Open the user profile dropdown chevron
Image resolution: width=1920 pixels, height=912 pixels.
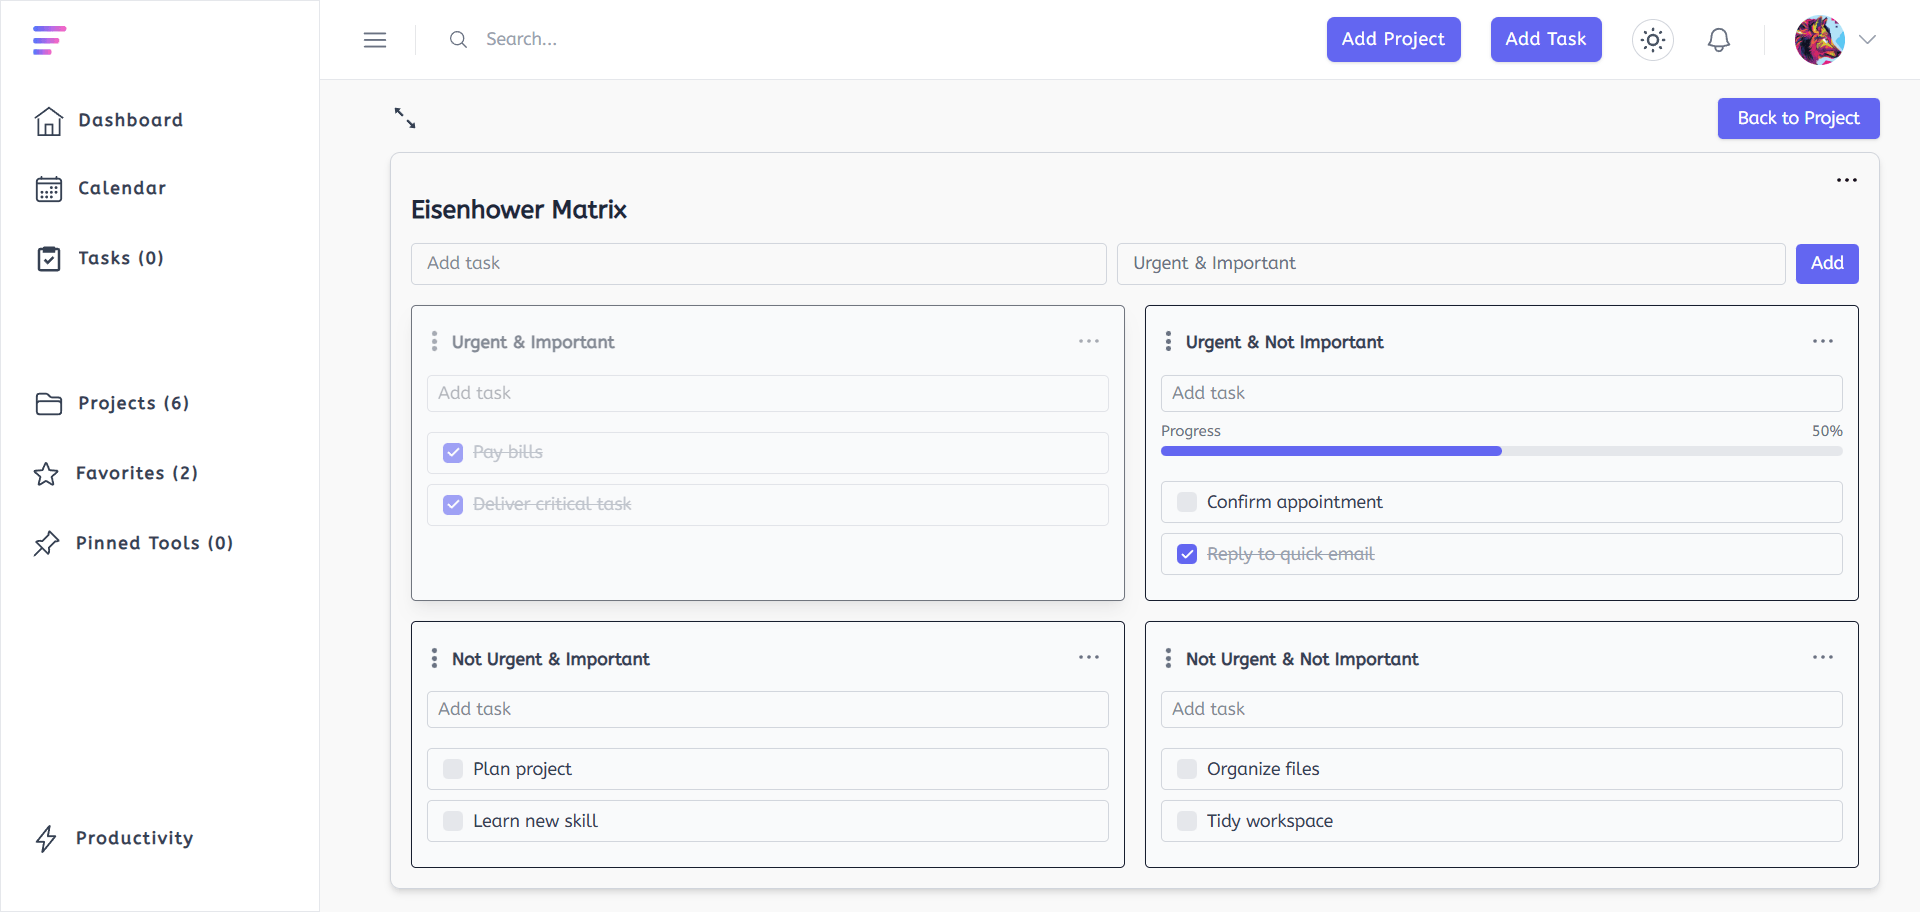pyautogui.click(x=1869, y=40)
